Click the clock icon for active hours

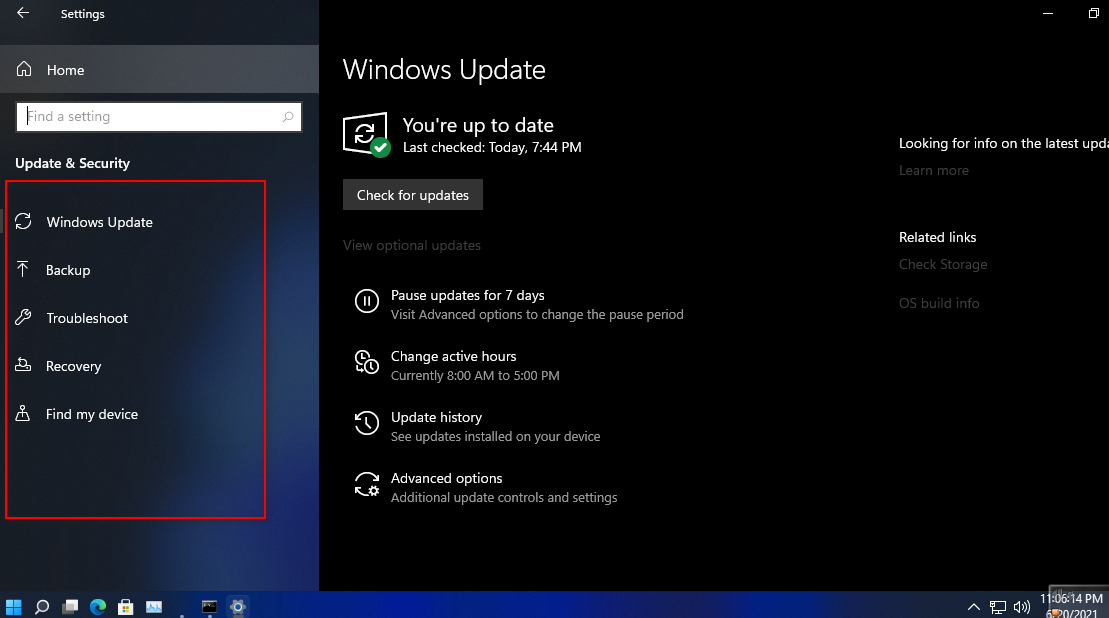(x=366, y=362)
